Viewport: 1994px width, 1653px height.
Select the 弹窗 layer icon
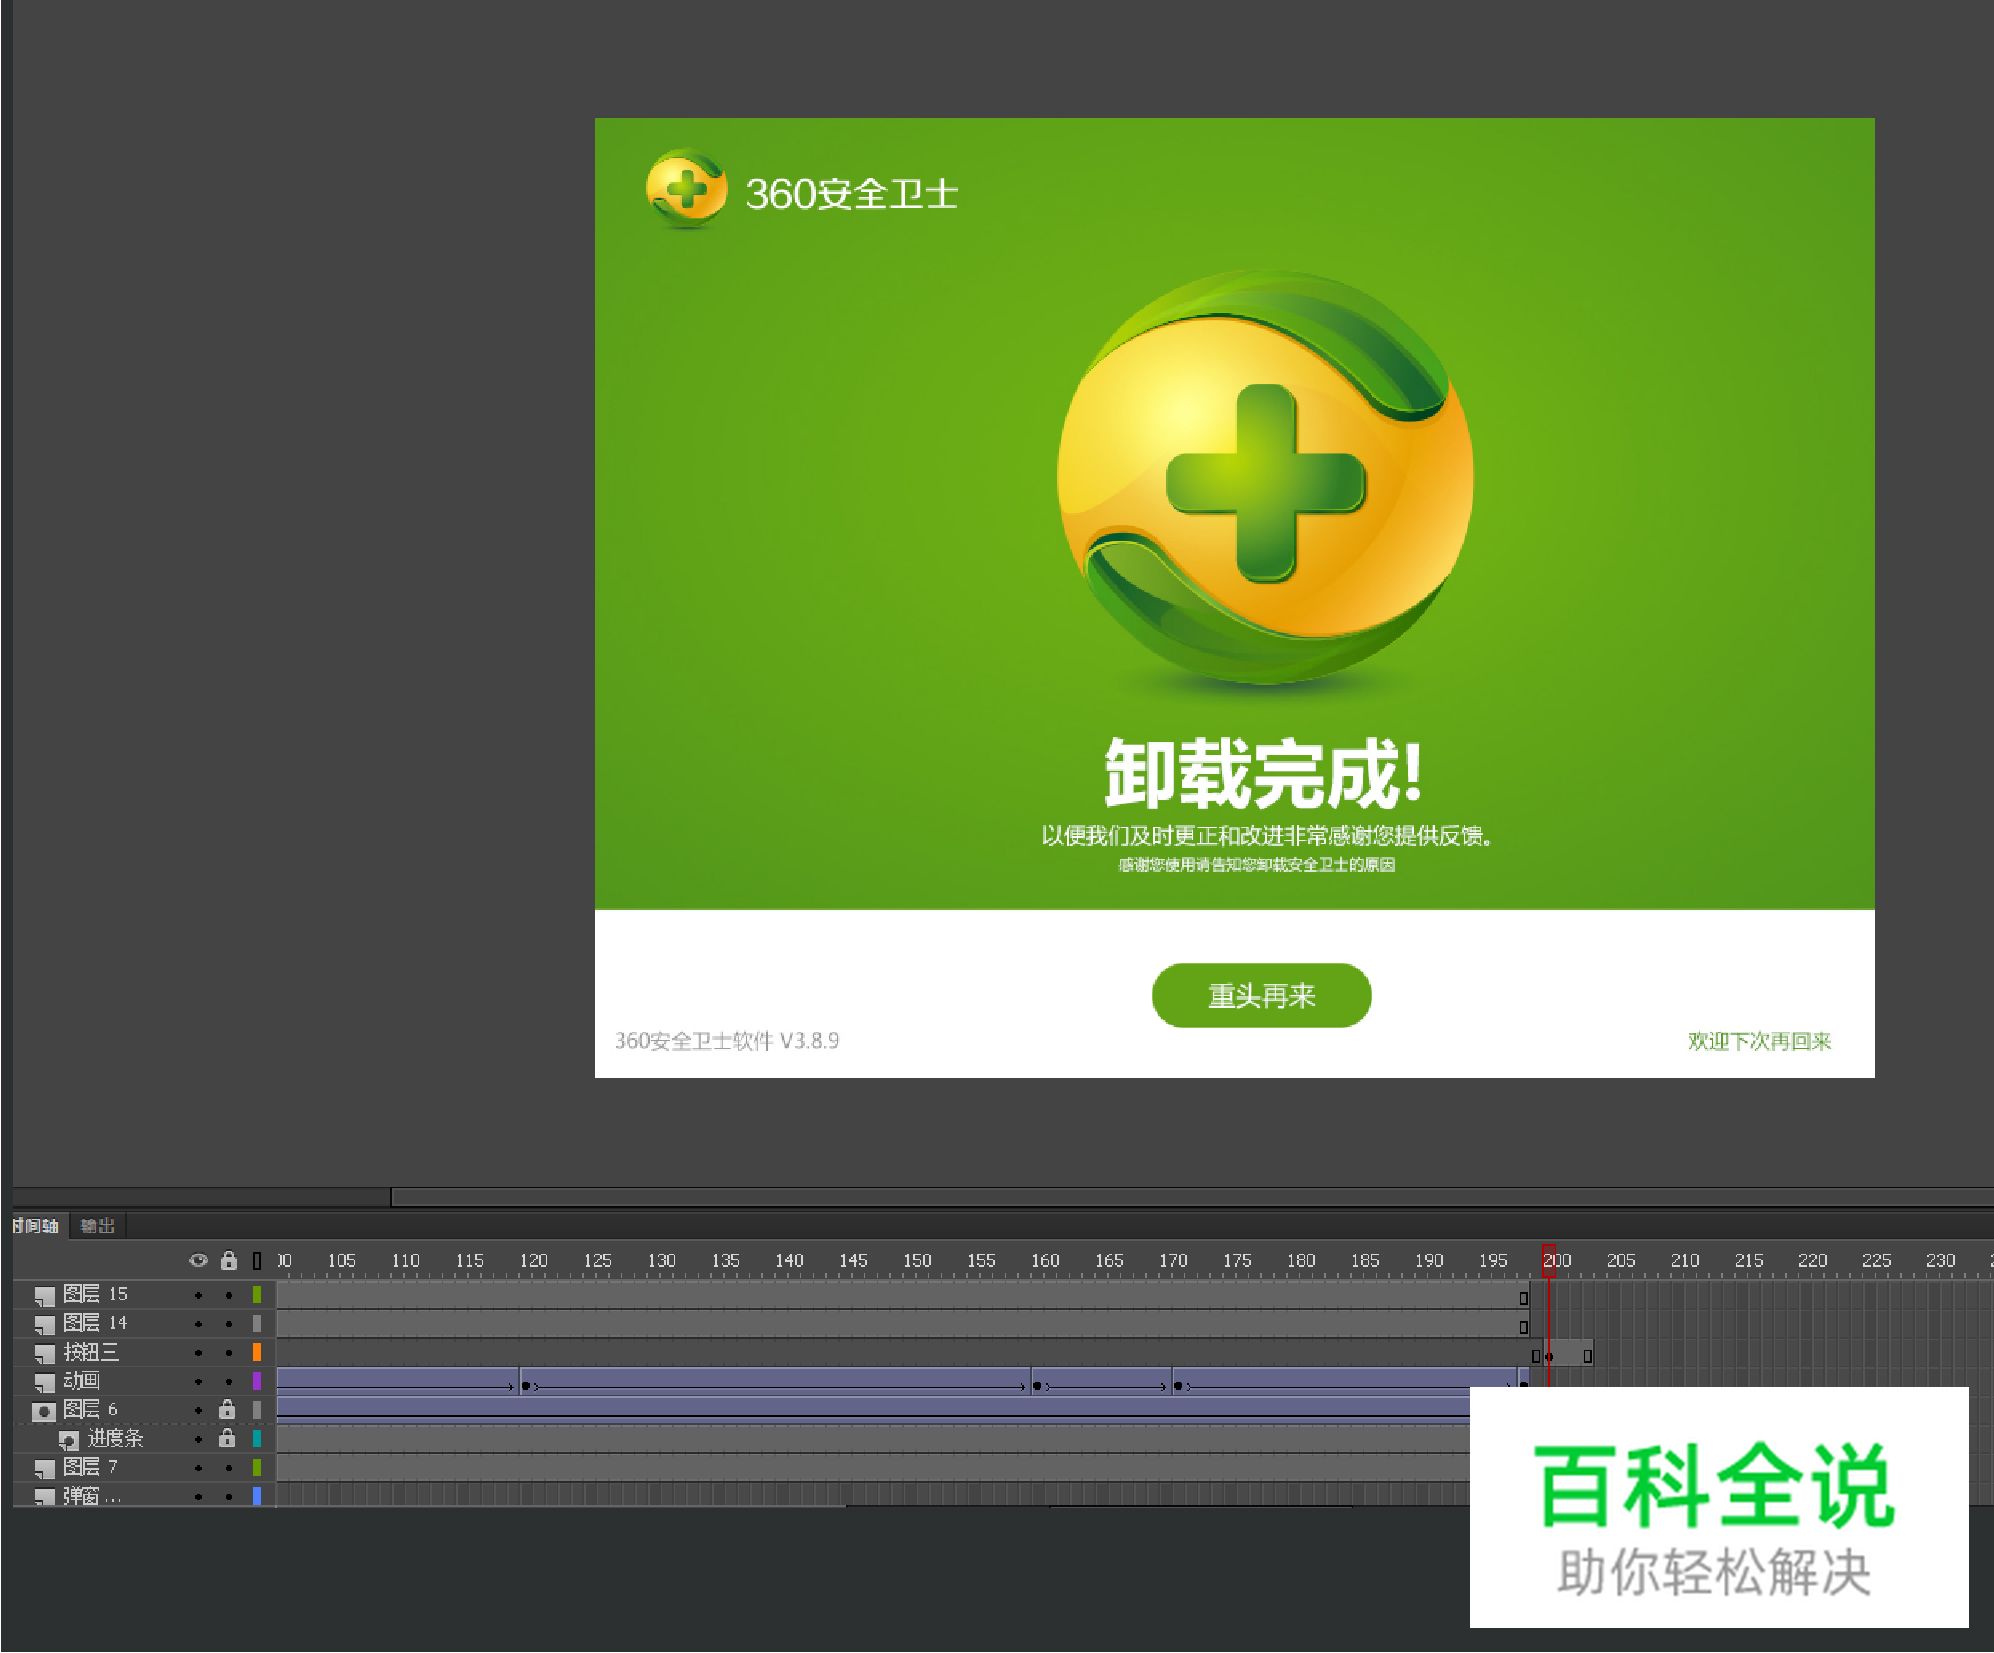pyautogui.click(x=44, y=1498)
